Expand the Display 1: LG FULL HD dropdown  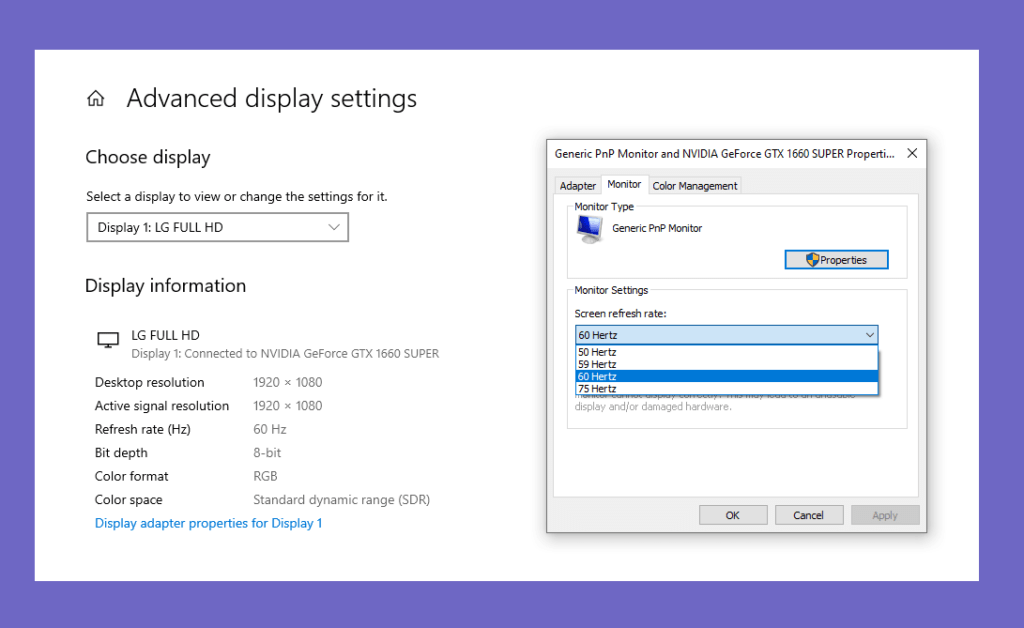point(217,227)
